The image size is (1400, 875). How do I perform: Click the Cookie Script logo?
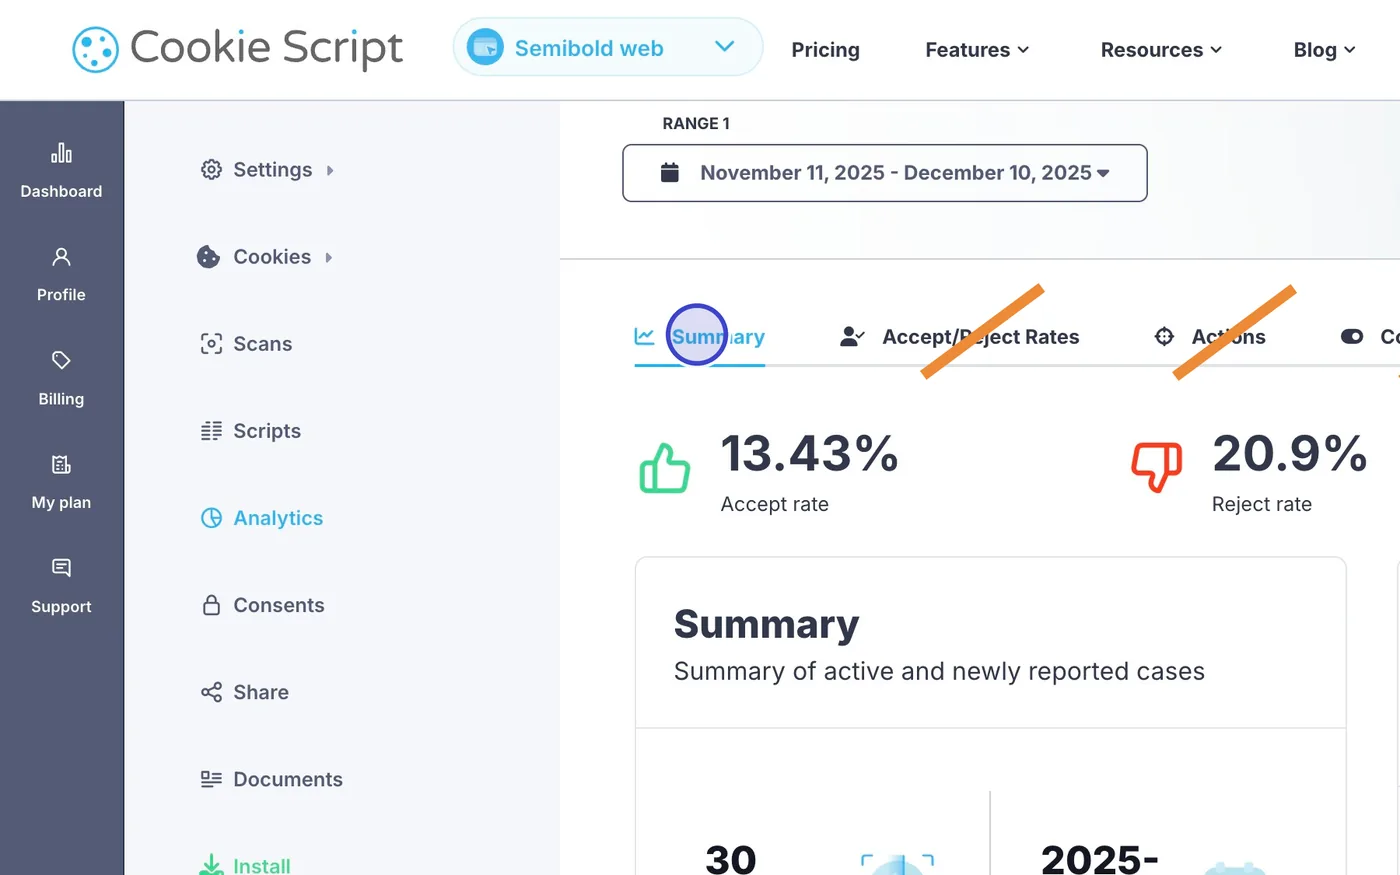tap(238, 48)
